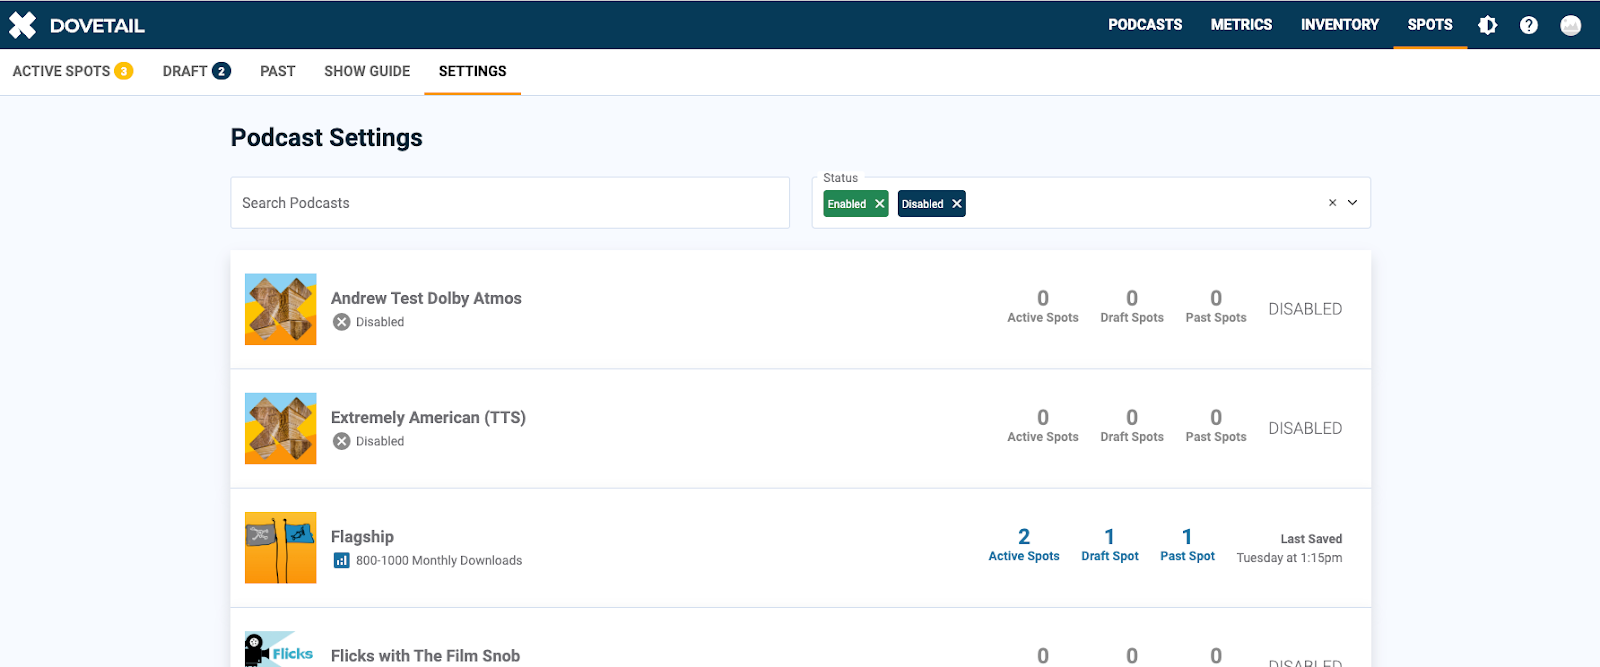The width and height of the screenshot is (1600, 667).
Task: Open Flagship's 1 Draft Spot link
Action: [x=1109, y=545]
